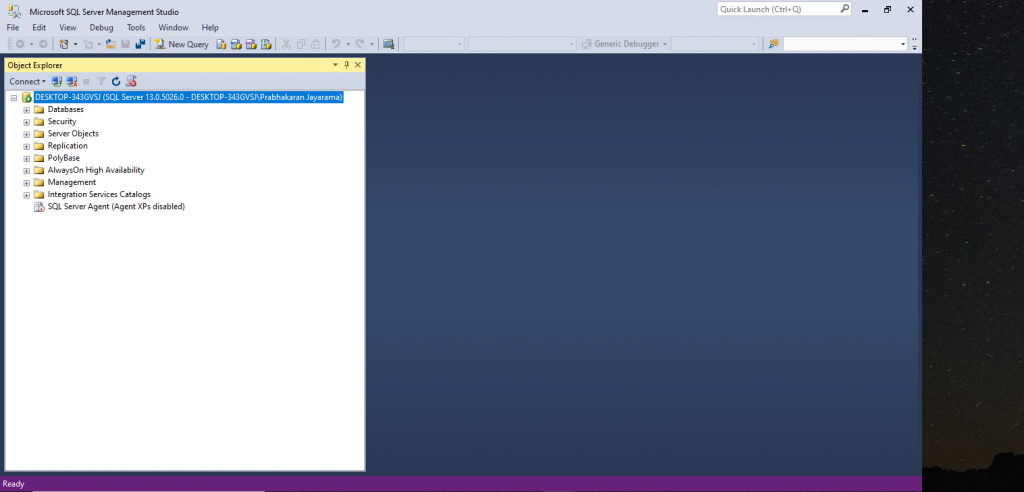Expand the Replication folder

[27, 146]
